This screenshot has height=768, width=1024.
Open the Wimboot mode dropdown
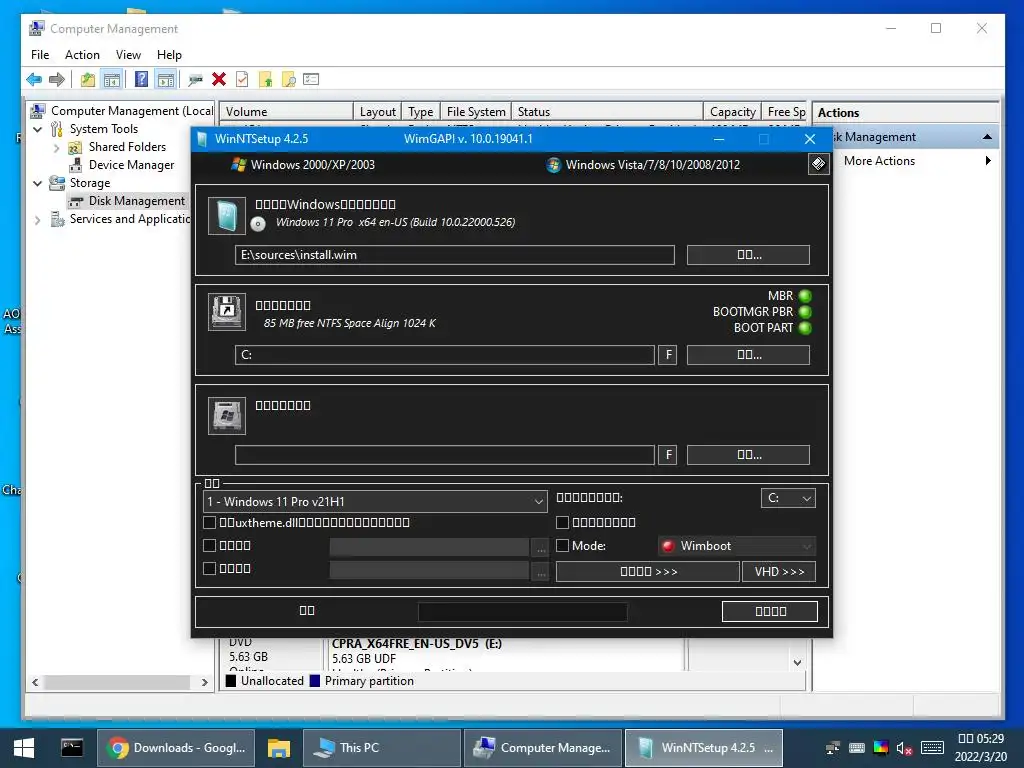pyautogui.click(x=737, y=546)
